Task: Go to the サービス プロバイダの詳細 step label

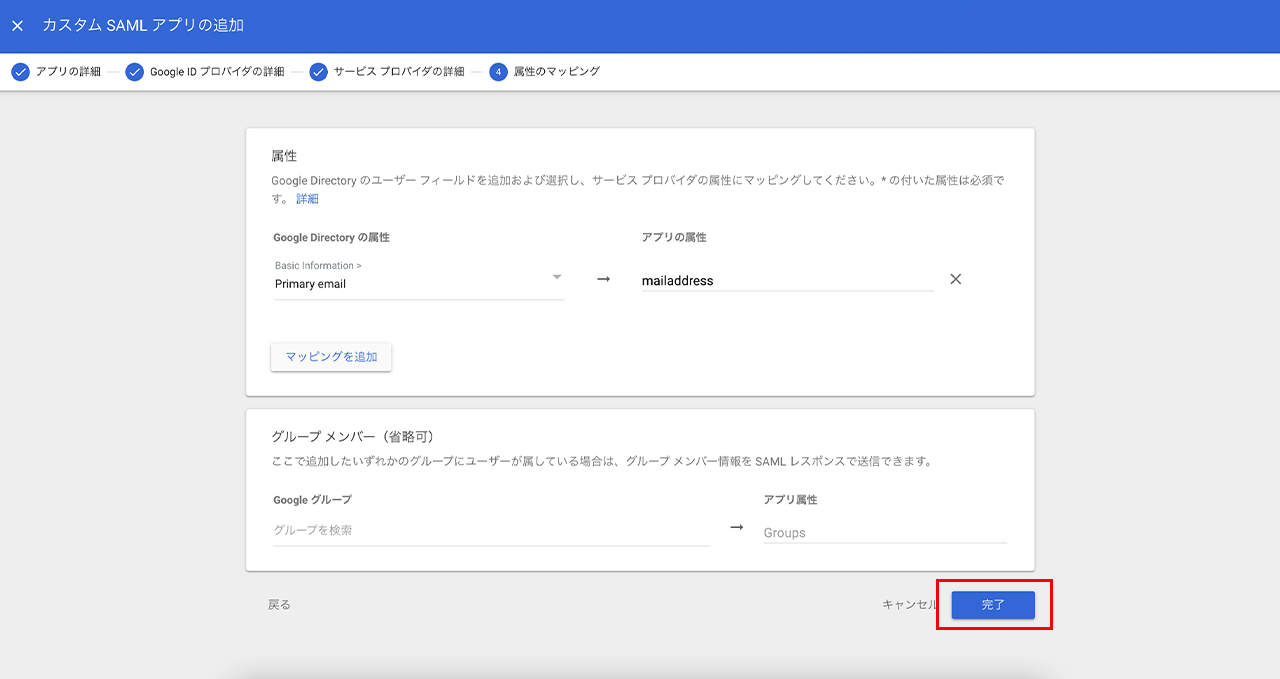Action: (399, 72)
